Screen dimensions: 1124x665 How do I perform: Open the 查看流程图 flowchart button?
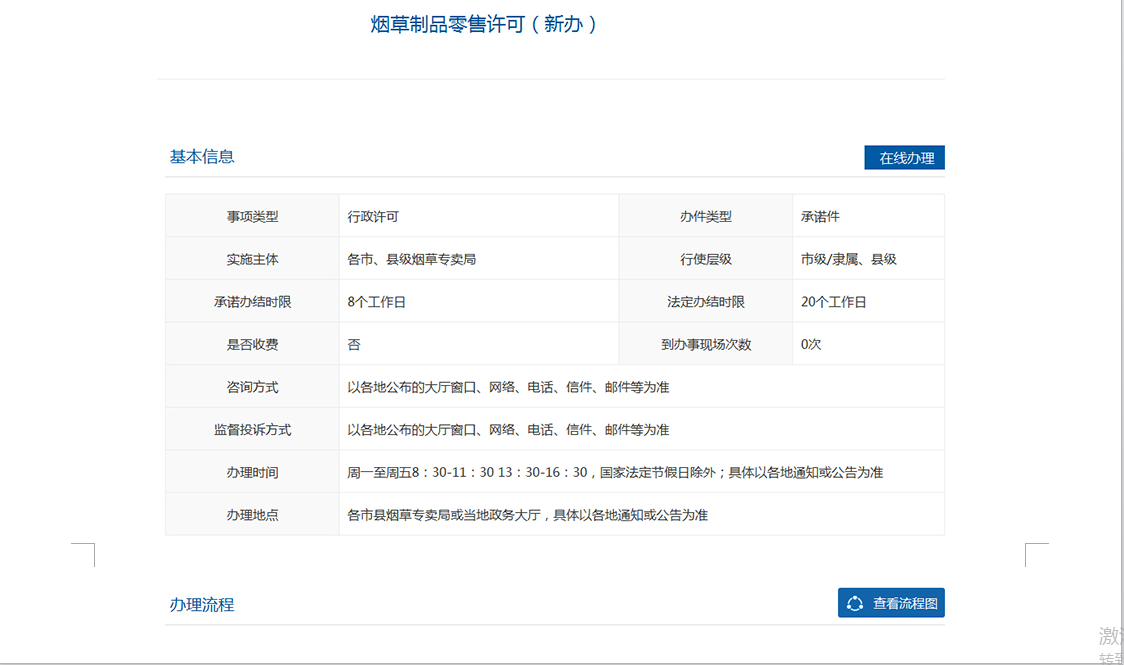click(891, 603)
